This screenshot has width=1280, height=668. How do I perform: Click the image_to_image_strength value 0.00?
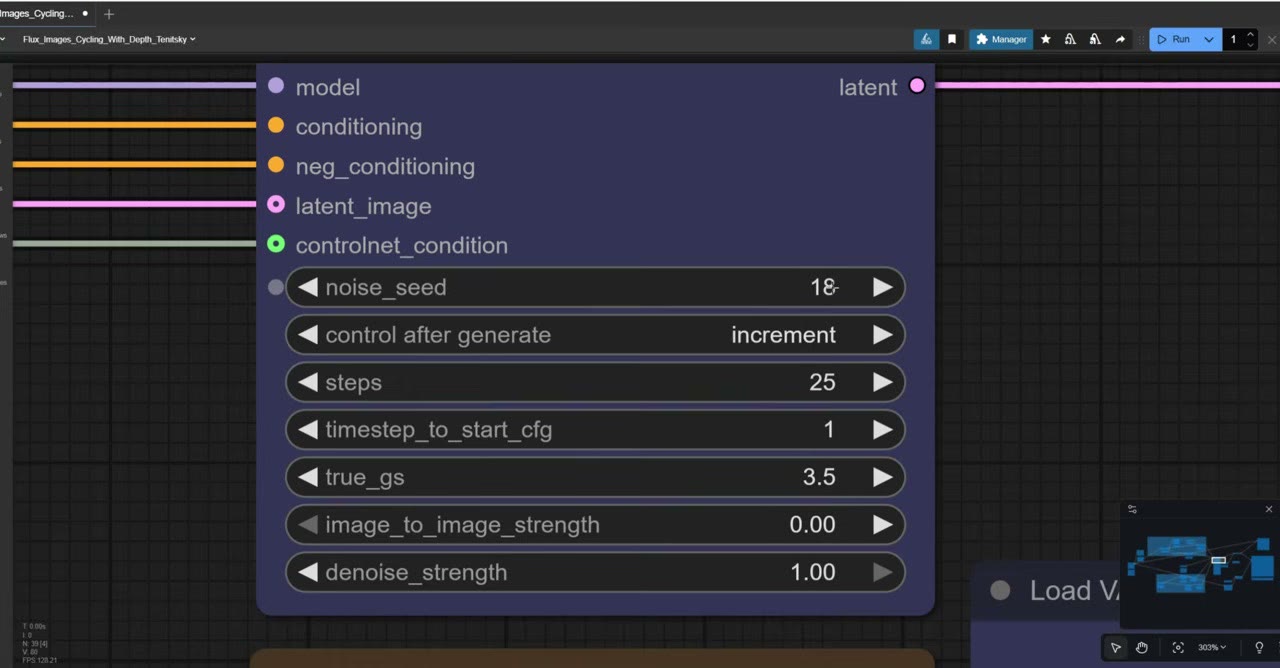point(812,525)
